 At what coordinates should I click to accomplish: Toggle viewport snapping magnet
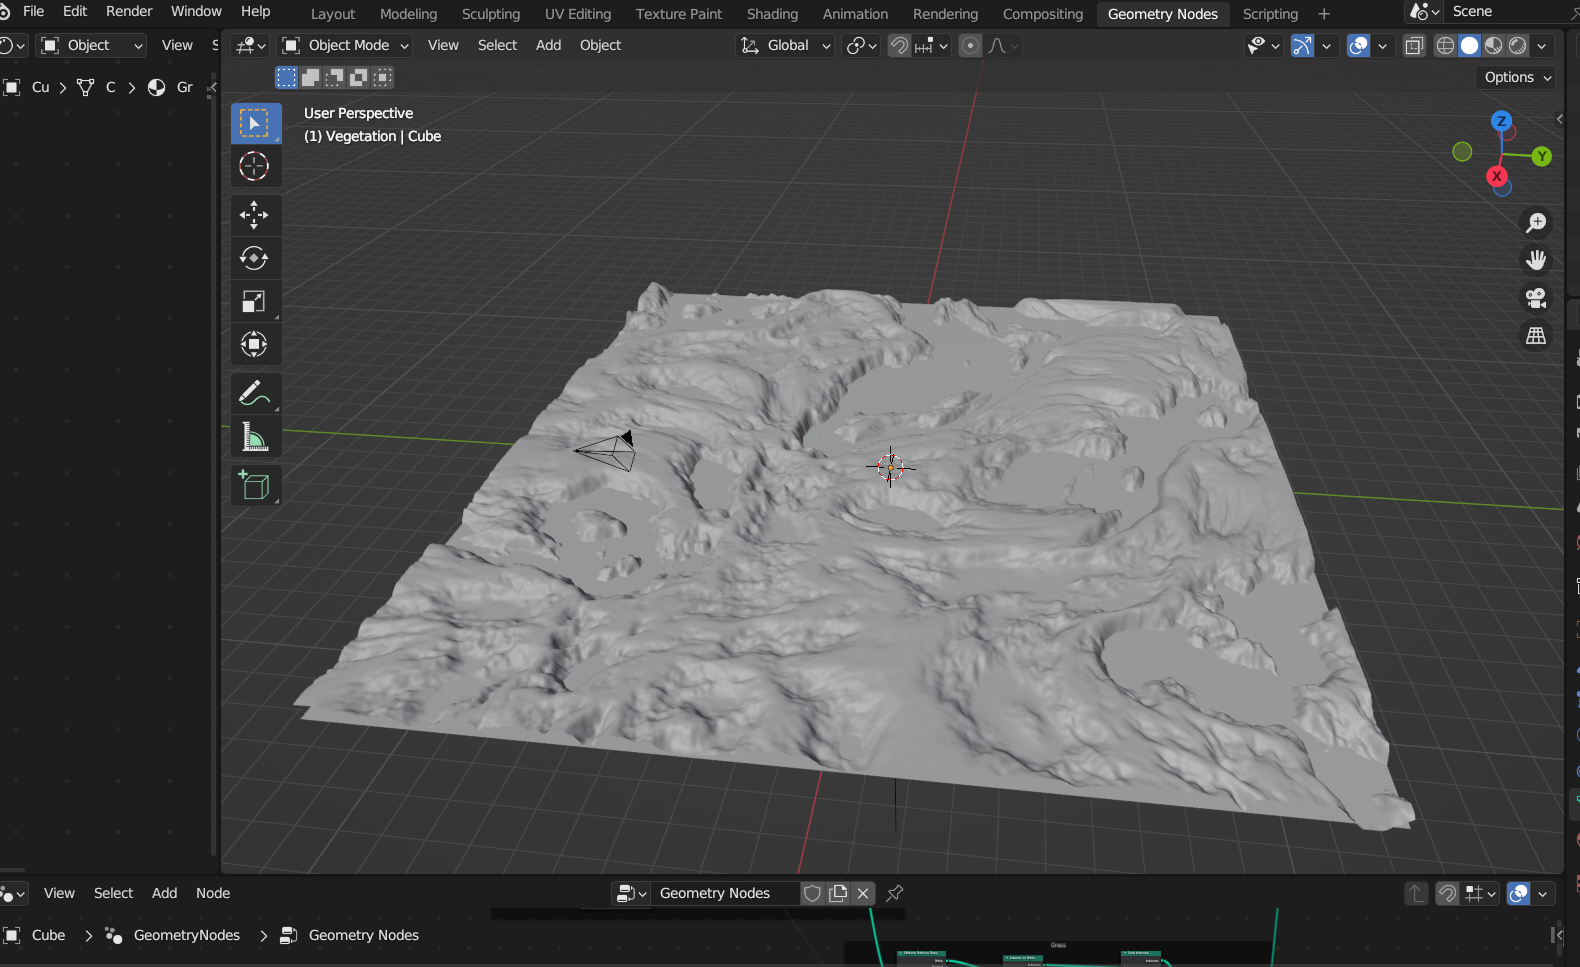pyautogui.click(x=899, y=46)
